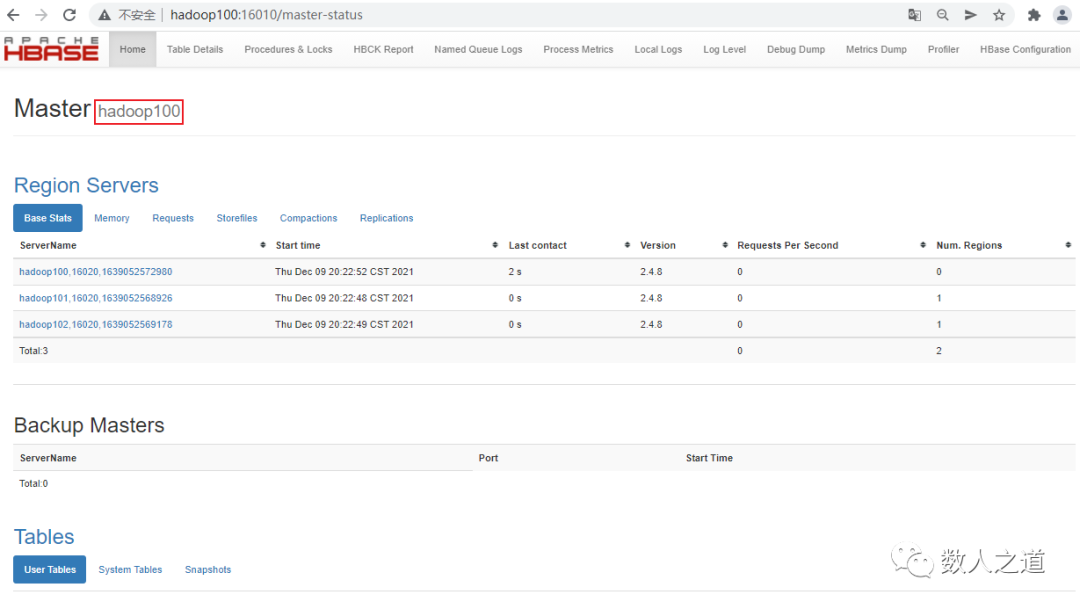This screenshot has height=609, width=1080.
Task: Reload the master-status page
Action: (x=70, y=14)
